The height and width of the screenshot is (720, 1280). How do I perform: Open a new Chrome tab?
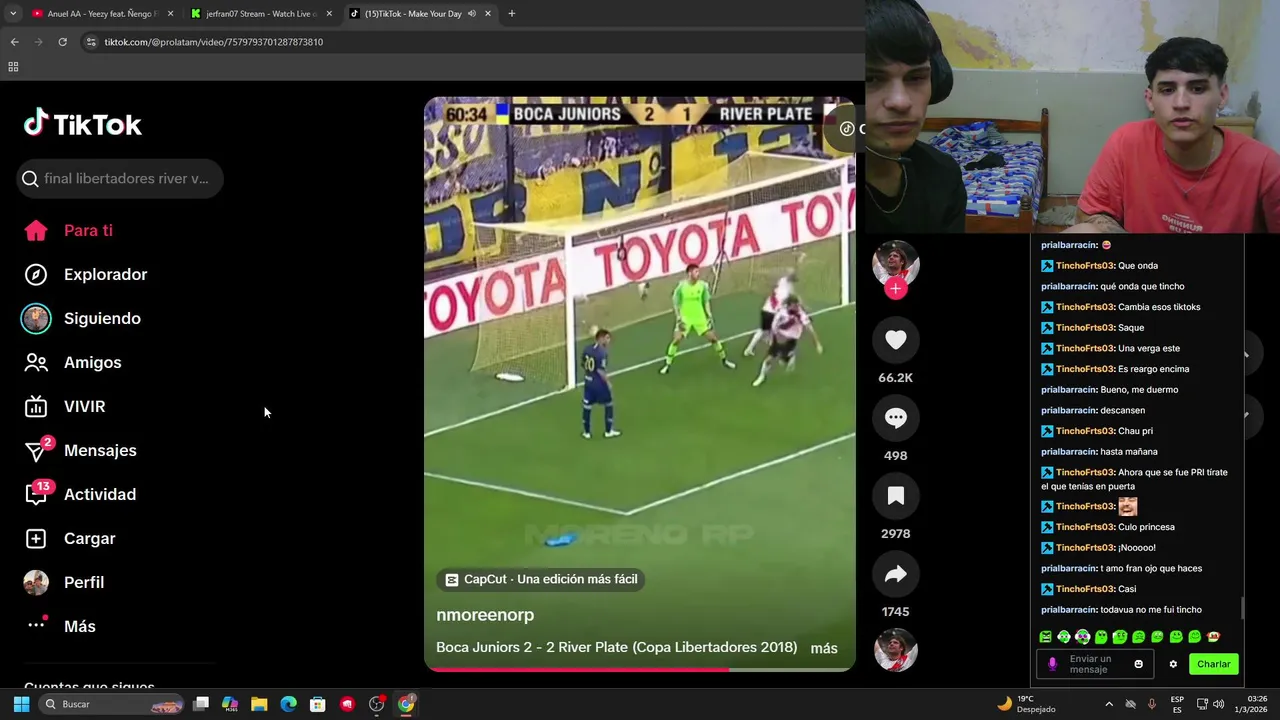(511, 14)
